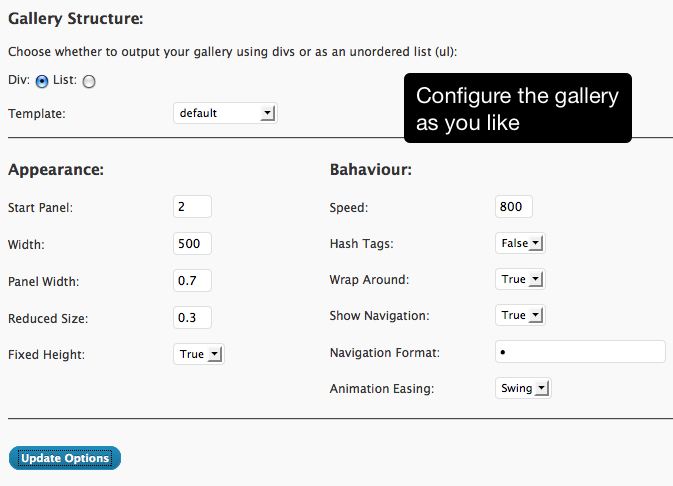The width and height of the screenshot is (673, 486).
Task: Focus the Panel Width text box
Action: pyautogui.click(x=192, y=280)
